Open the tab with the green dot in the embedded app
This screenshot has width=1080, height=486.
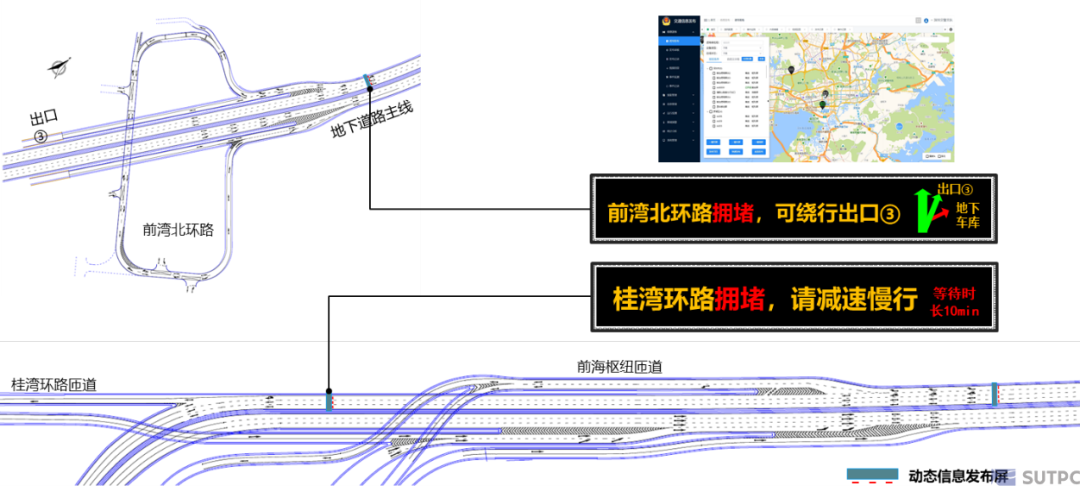click(x=712, y=30)
